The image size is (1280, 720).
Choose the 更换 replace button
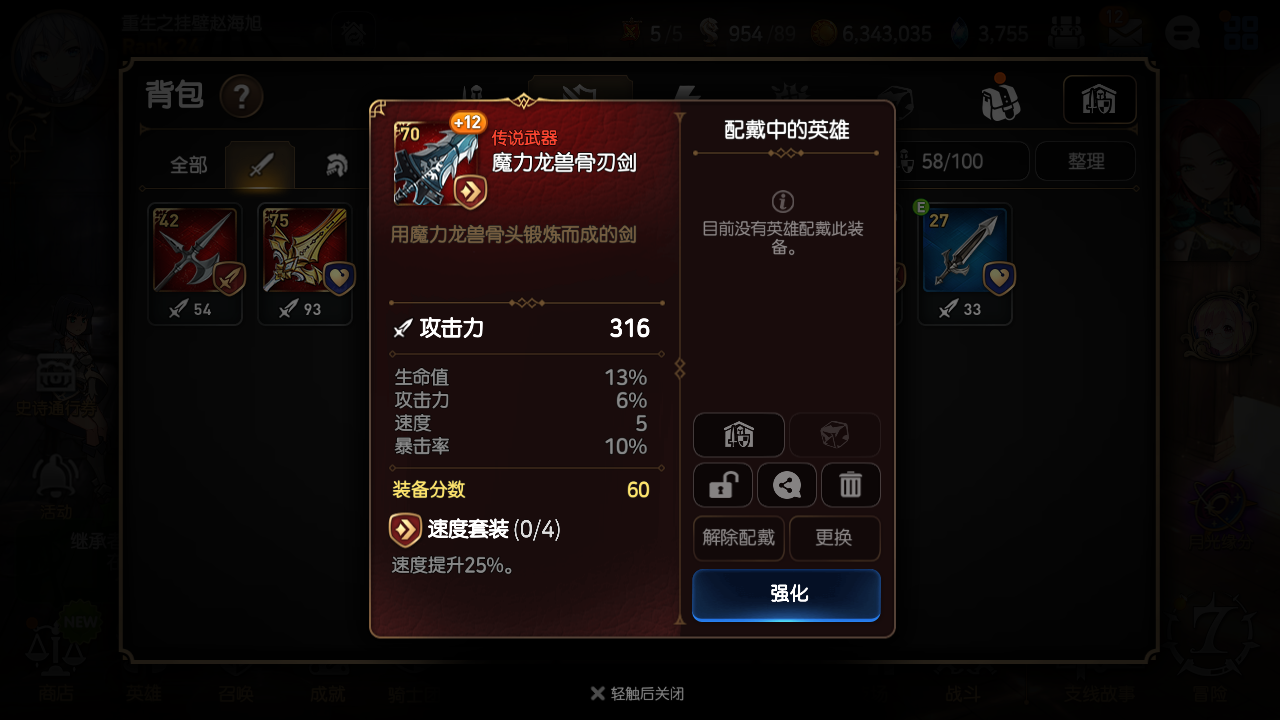point(835,538)
